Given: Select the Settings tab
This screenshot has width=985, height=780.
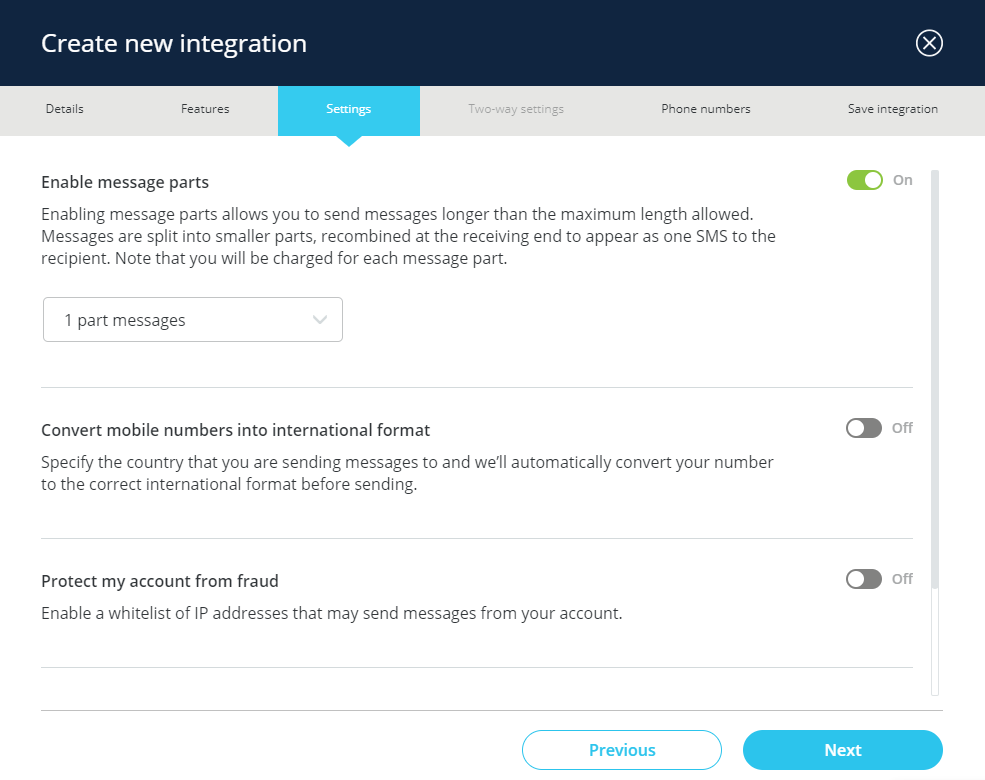Looking at the screenshot, I should [348, 109].
